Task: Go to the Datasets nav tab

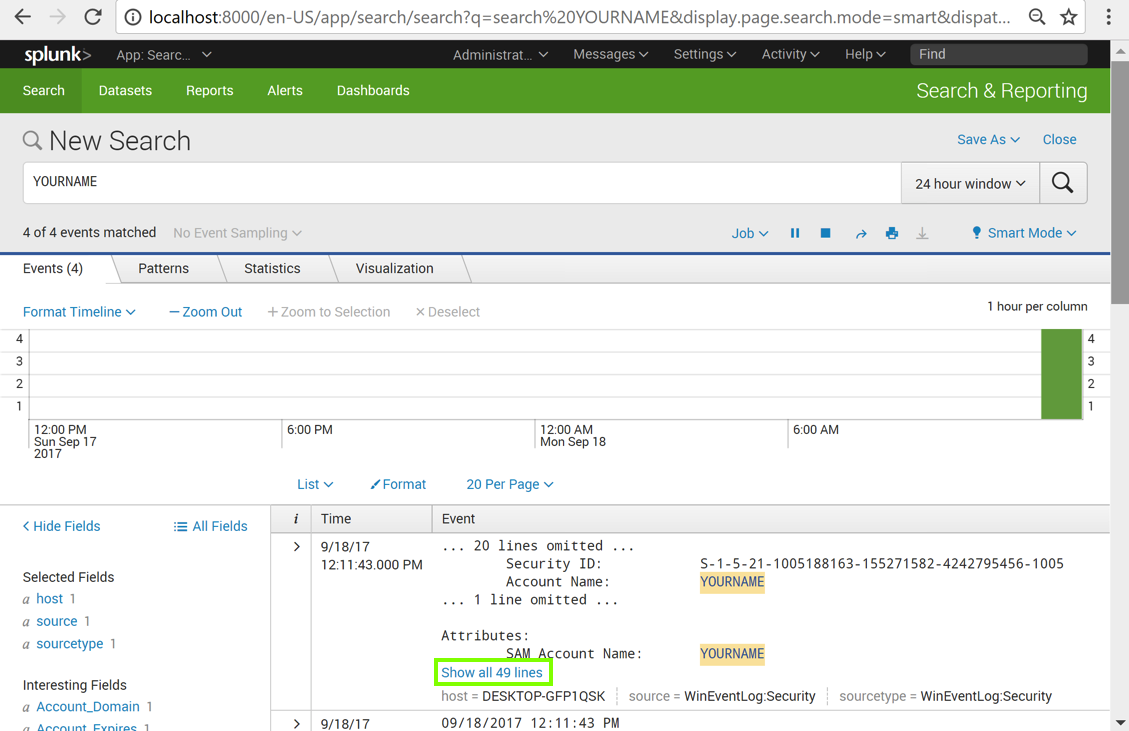Action: coord(125,91)
